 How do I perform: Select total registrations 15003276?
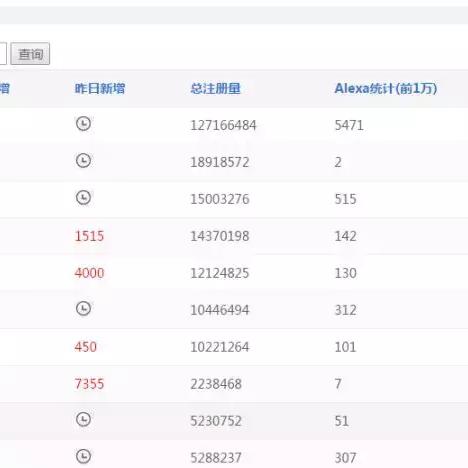(220, 199)
